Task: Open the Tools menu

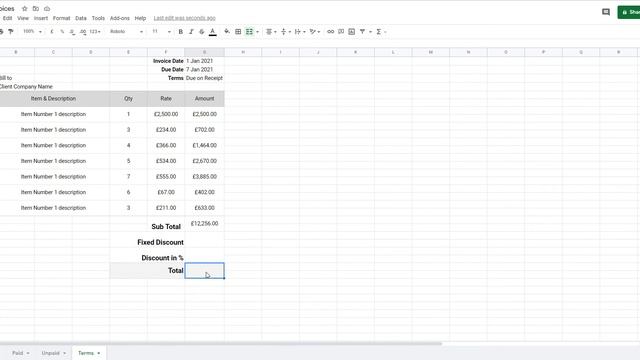Action: [x=98, y=18]
